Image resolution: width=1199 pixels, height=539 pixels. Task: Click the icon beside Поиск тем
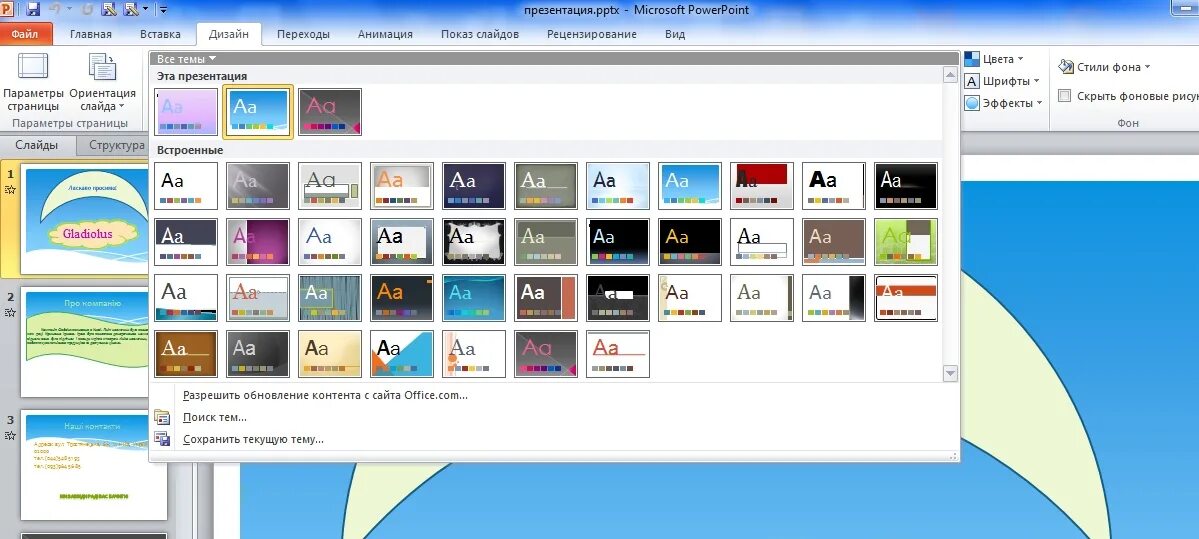coord(161,417)
